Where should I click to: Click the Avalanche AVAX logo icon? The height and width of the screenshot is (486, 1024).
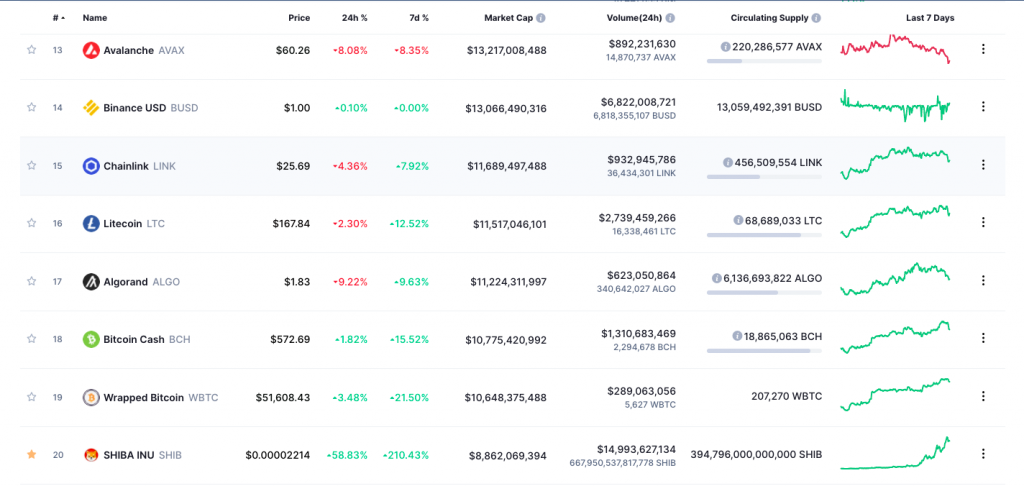click(91, 50)
